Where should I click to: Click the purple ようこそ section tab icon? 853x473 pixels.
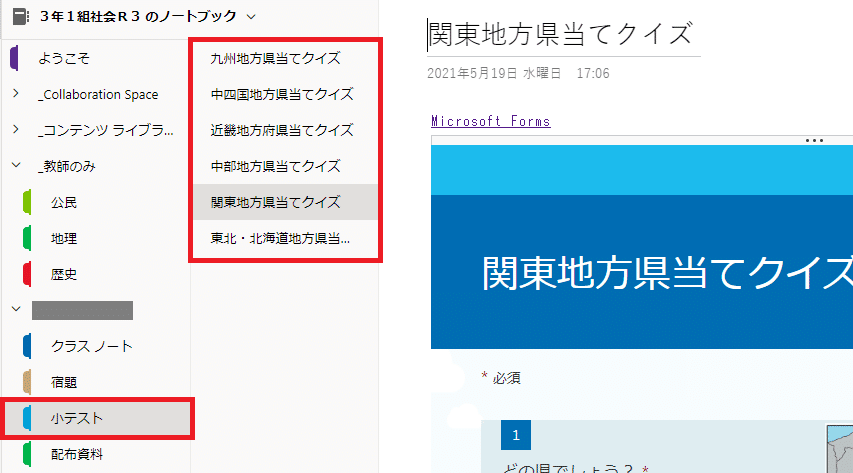(x=15, y=58)
